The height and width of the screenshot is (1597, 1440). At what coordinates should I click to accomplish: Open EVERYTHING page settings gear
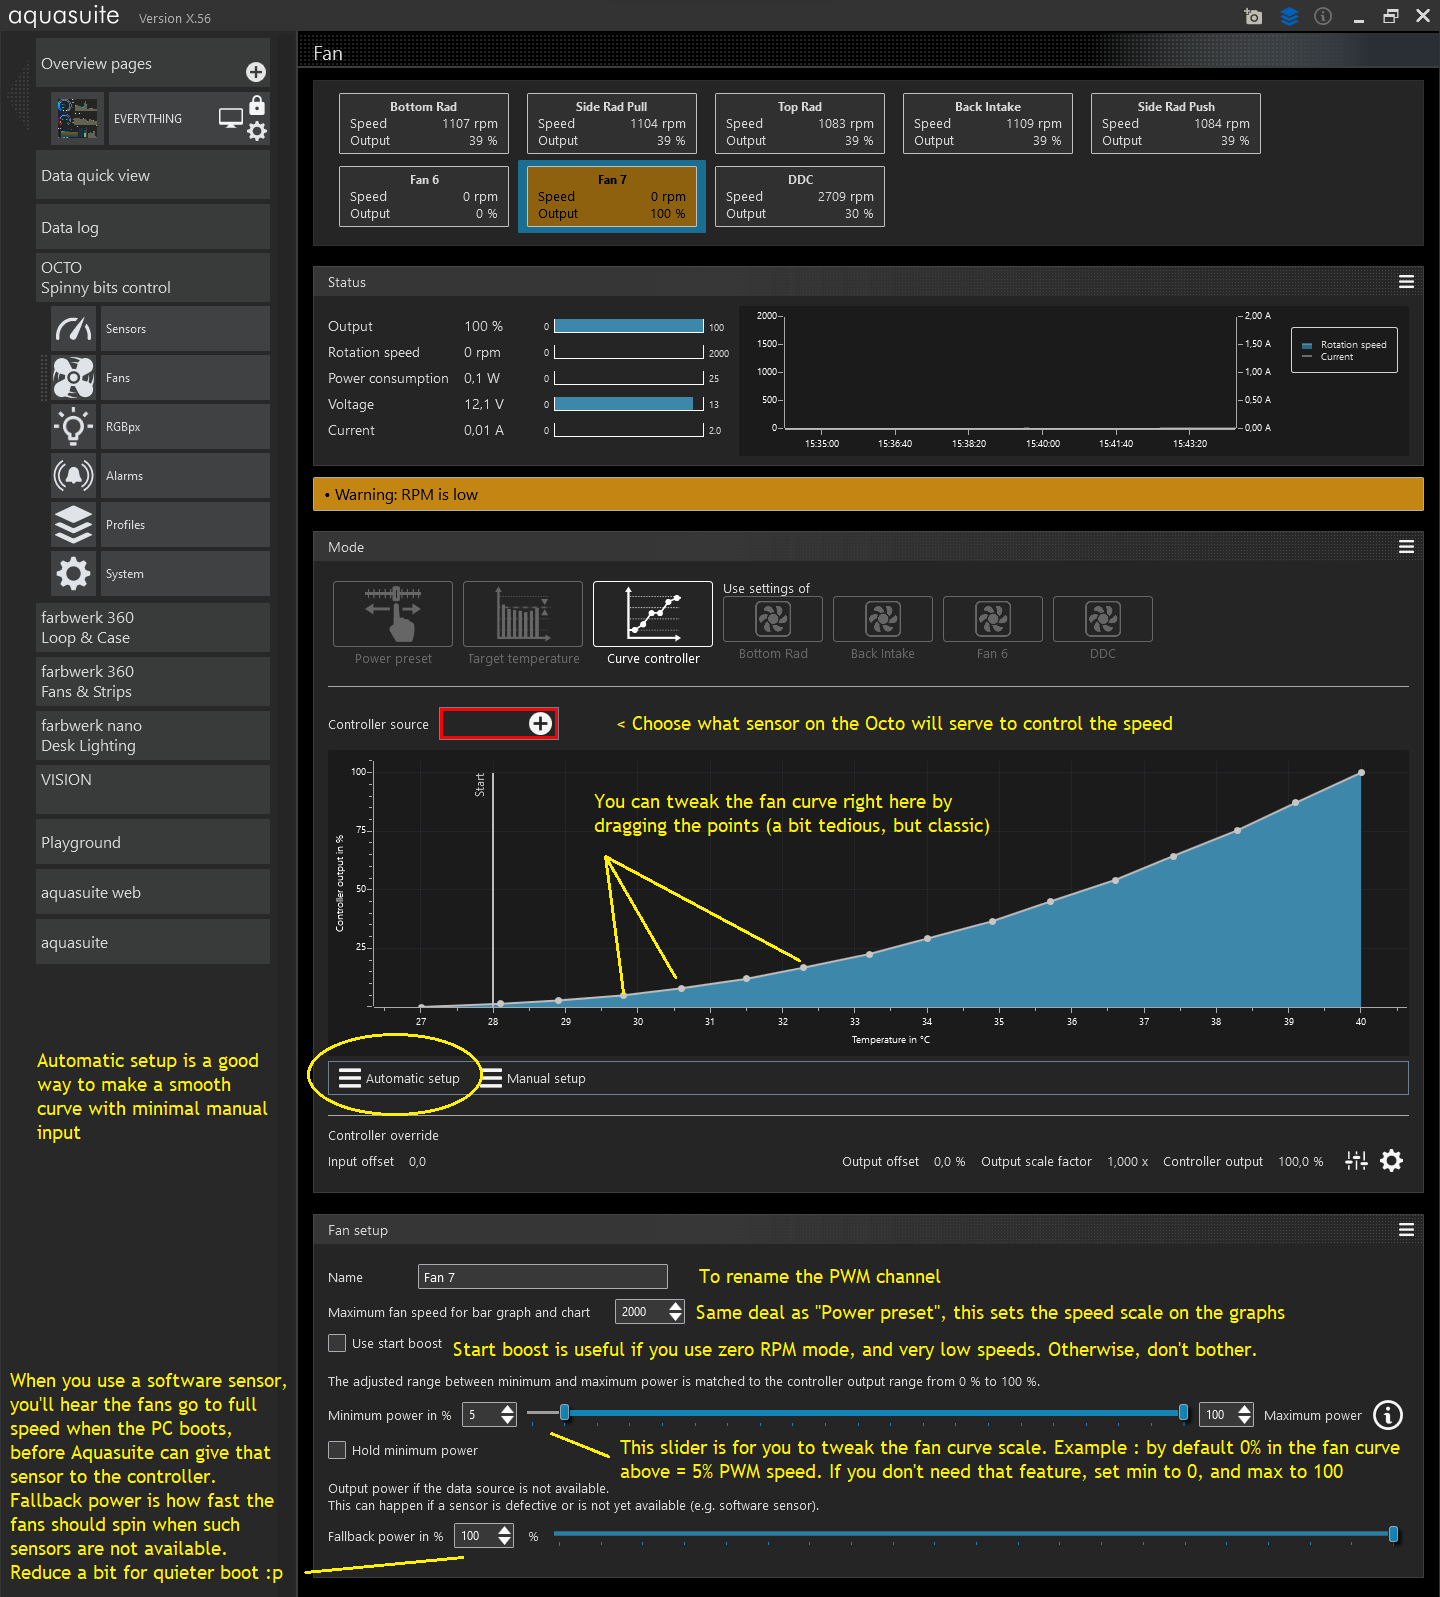(x=257, y=131)
